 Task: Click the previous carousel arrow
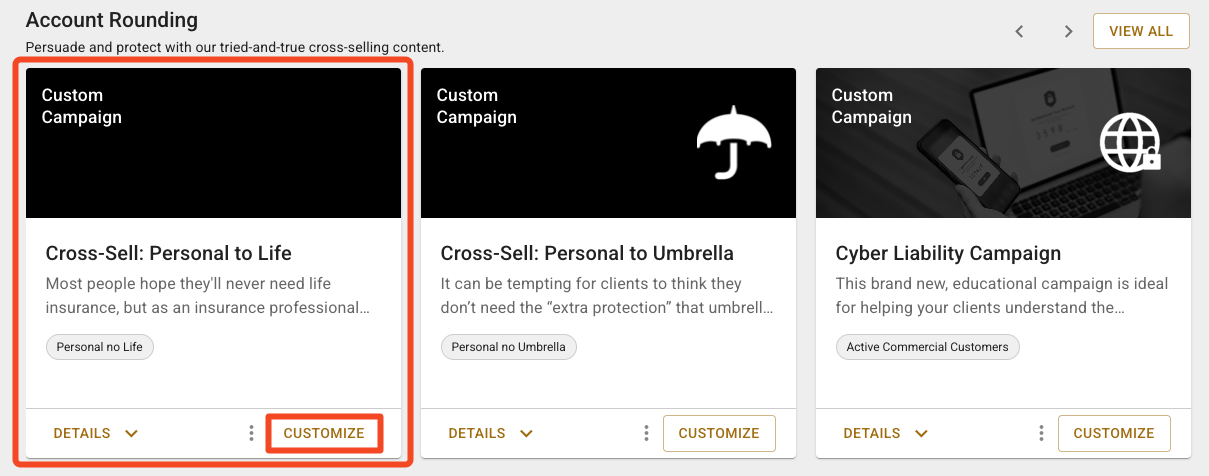1020,31
